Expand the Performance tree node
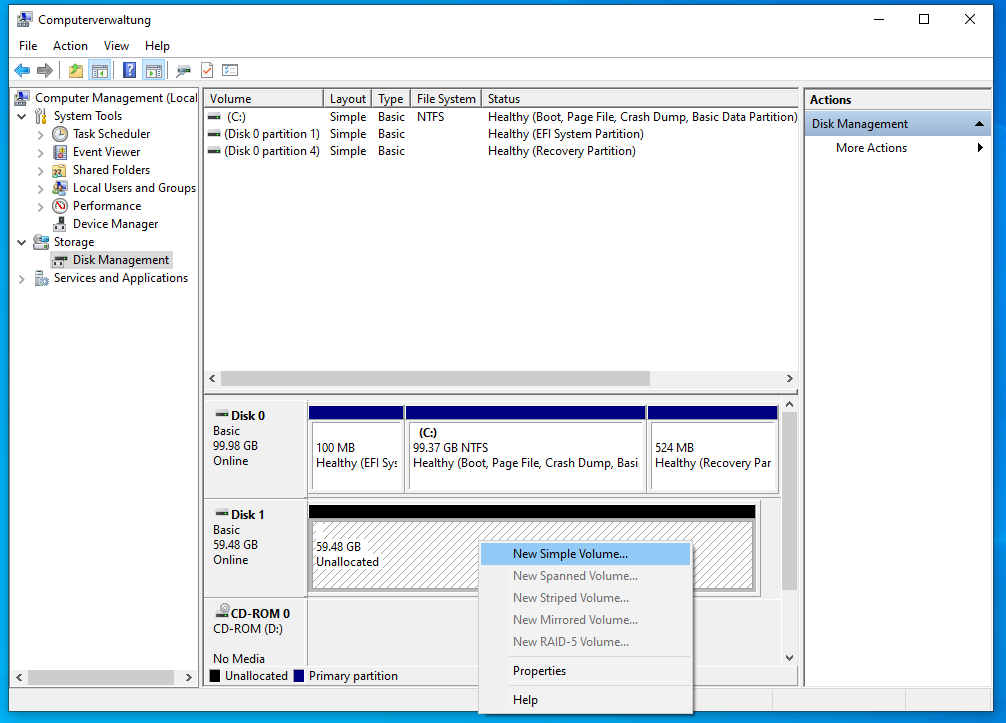The image size is (1006, 723). [x=40, y=206]
